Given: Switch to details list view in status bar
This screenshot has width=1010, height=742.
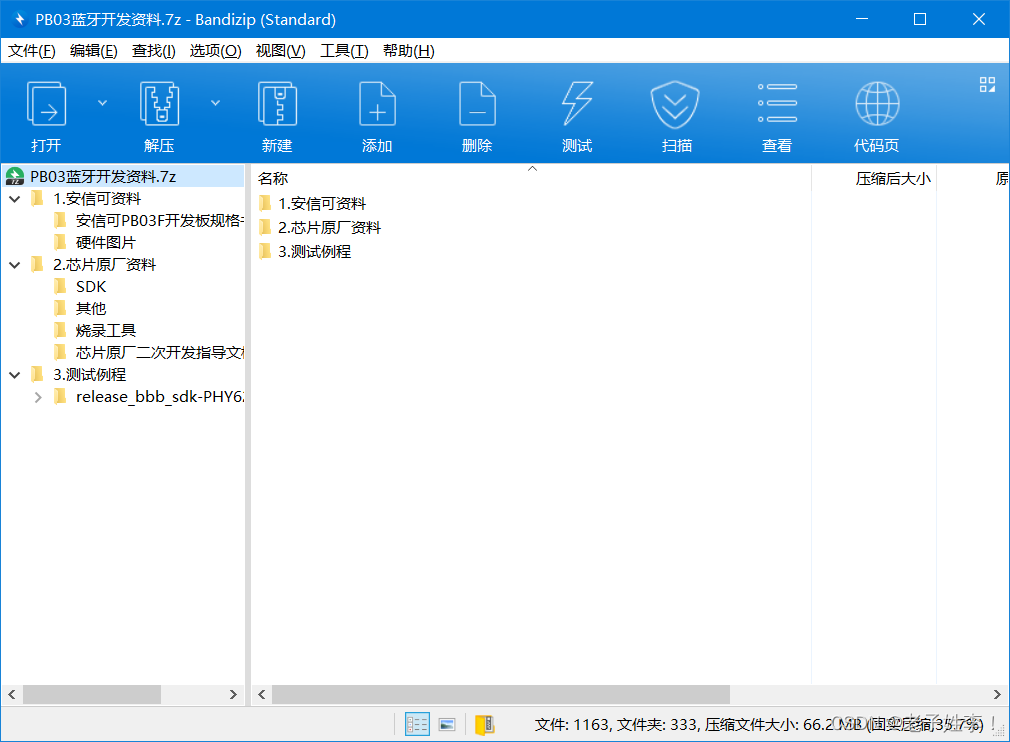Looking at the screenshot, I should pyautogui.click(x=417, y=725).
